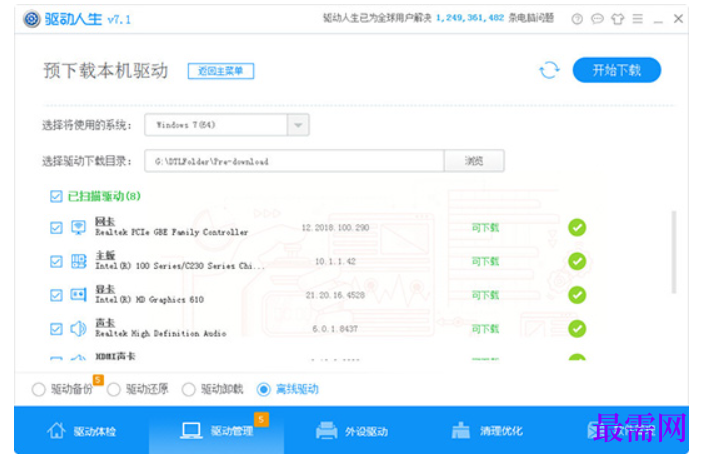Switch to the 驱动体检 tab

coord(81,431)
